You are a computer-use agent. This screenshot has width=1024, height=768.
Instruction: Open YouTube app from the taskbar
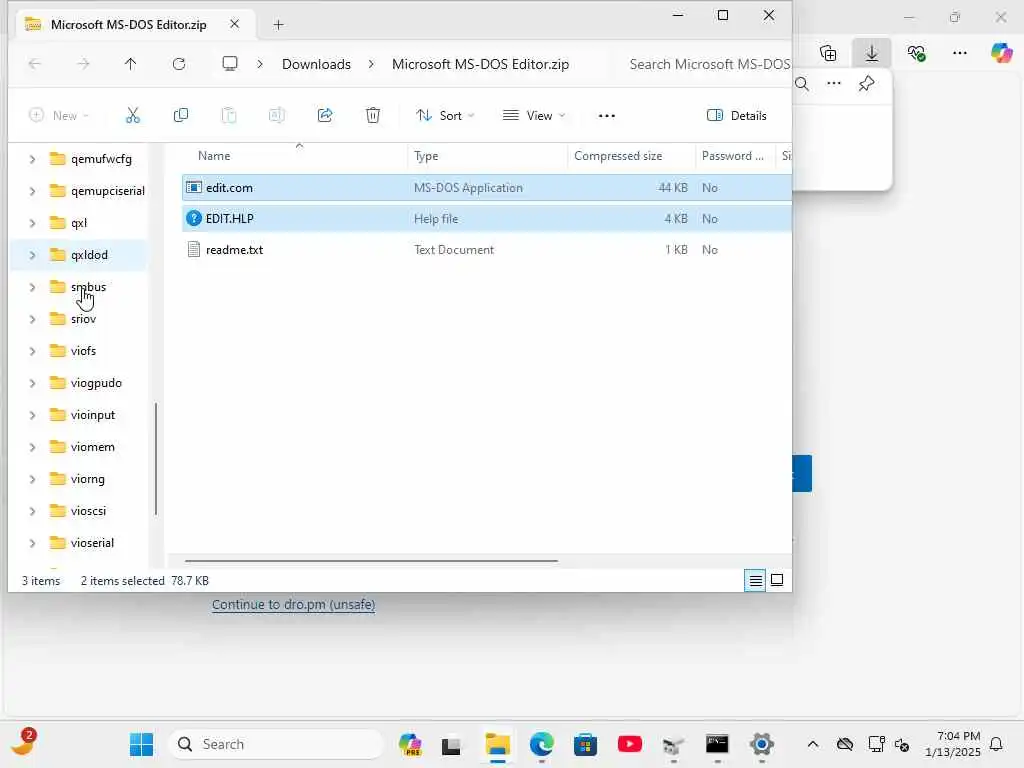point(630,744)
